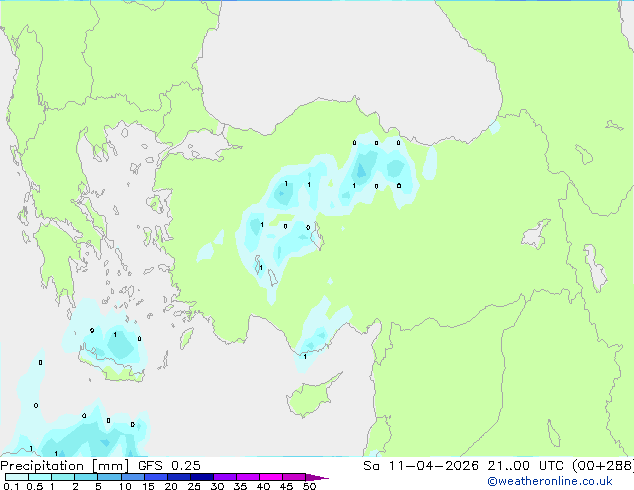
Task: Click the legend label "10"
Action: click(125, 486)
